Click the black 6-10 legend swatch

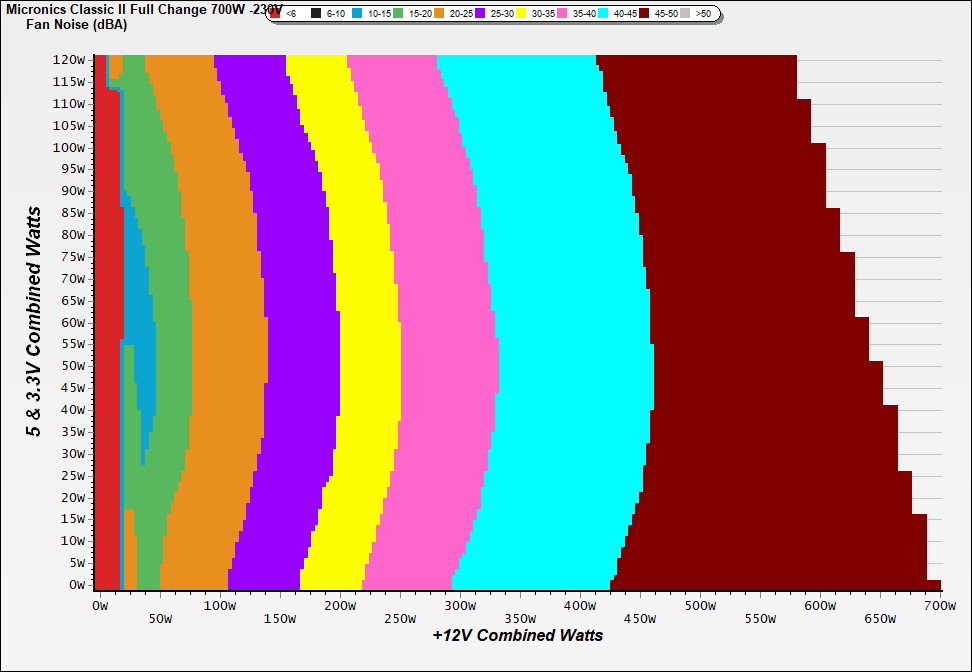coord(316,14)
